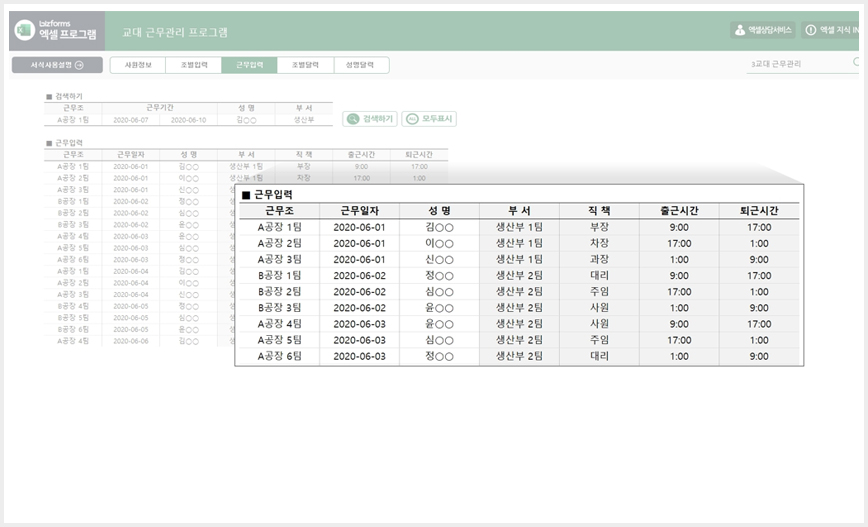Select the 2020-06-04 date beside A공장 2팀
The width and height of the screenshot is (868, 527).
coord(131,283)
